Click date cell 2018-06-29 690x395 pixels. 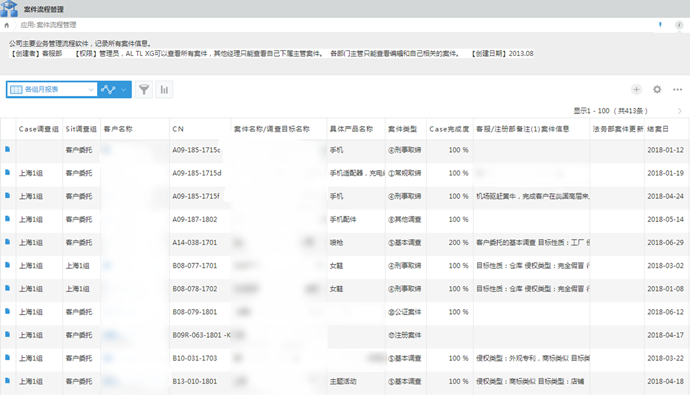665,242
